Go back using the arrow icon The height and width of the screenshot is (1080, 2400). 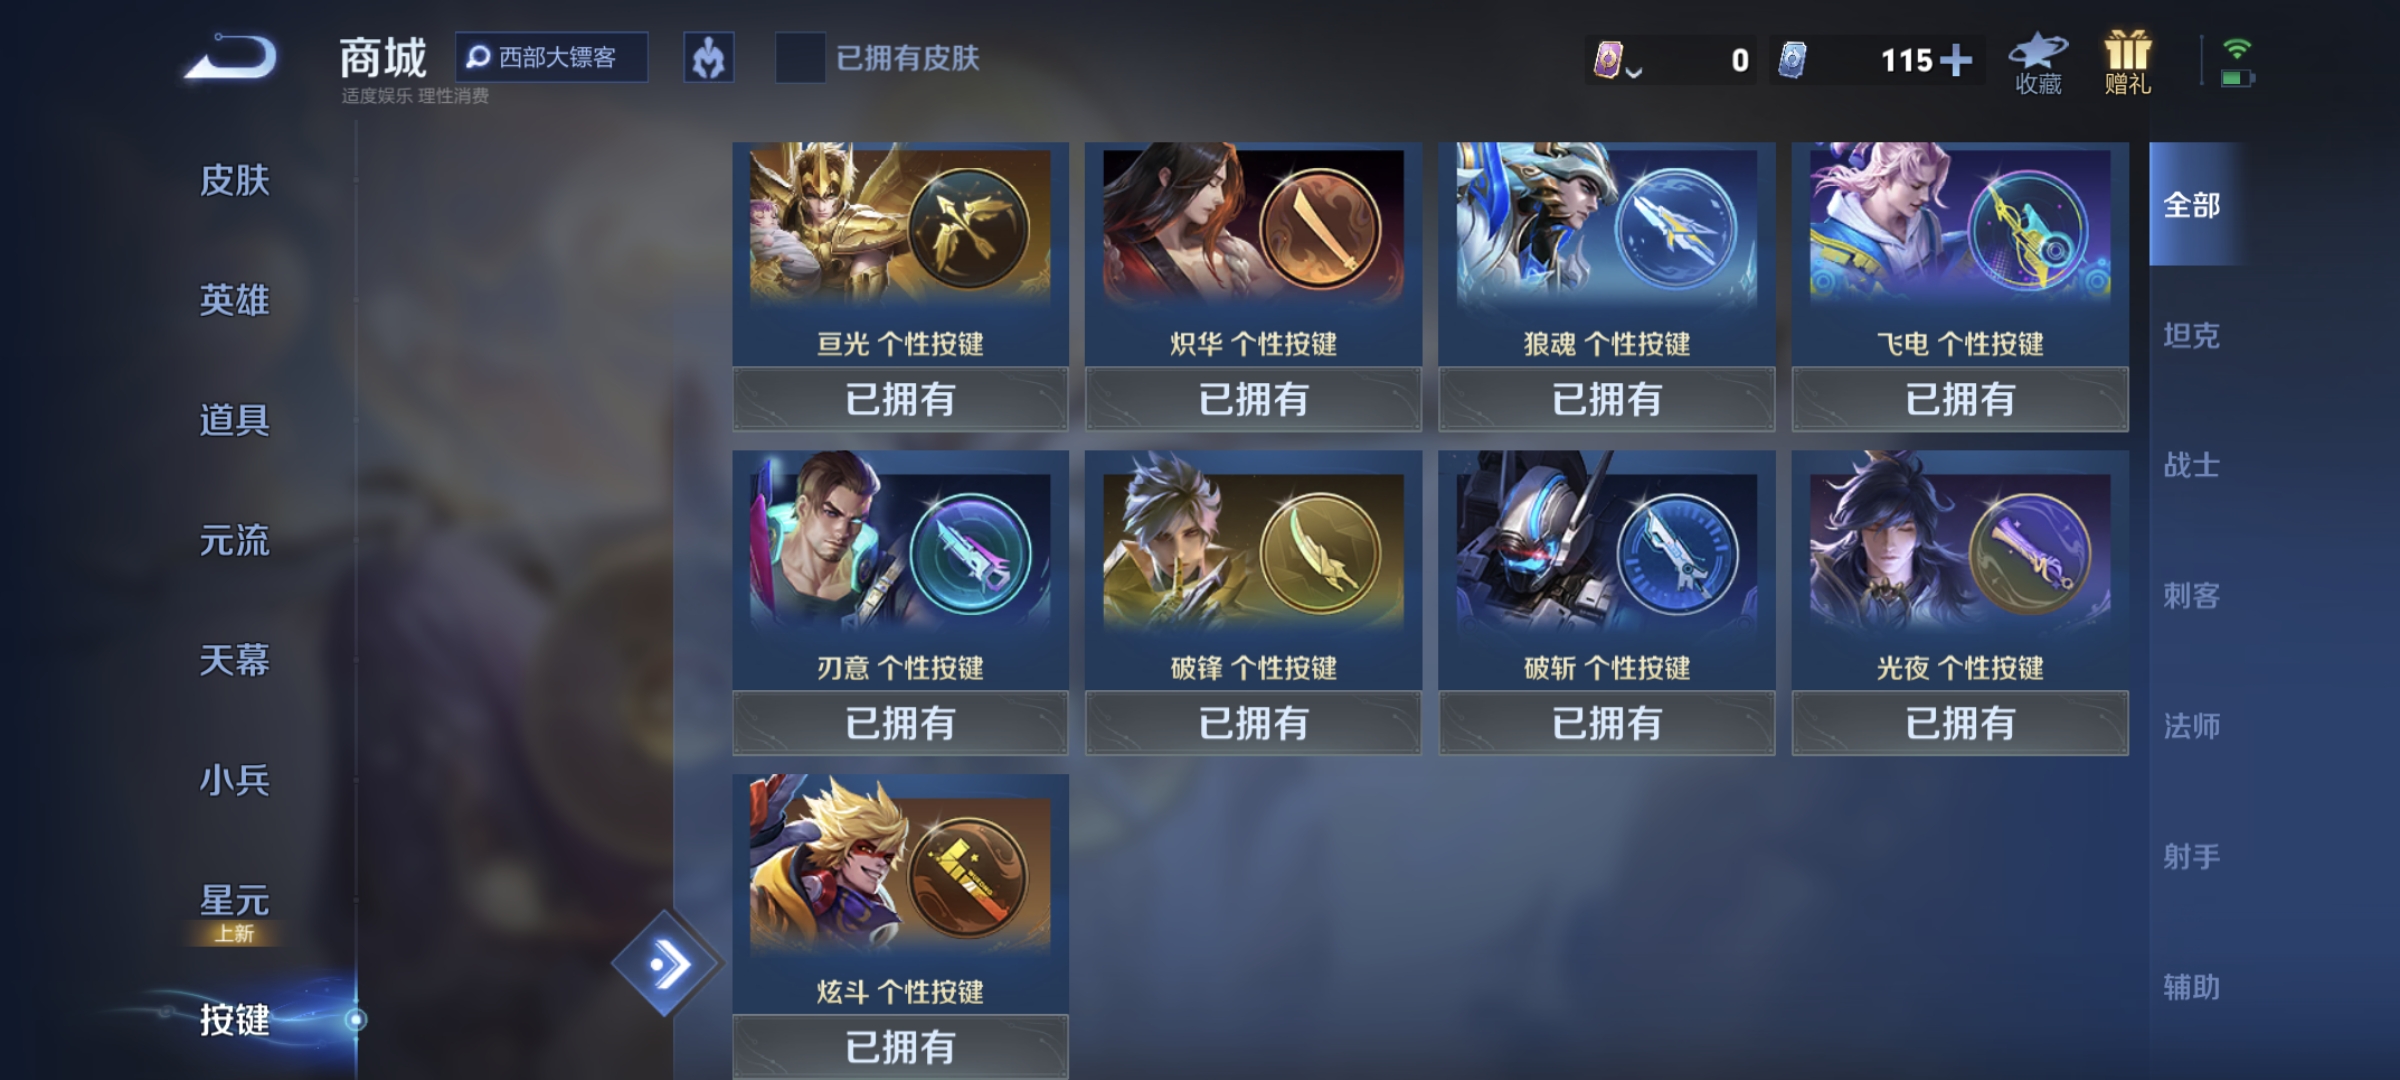point(232,57)
